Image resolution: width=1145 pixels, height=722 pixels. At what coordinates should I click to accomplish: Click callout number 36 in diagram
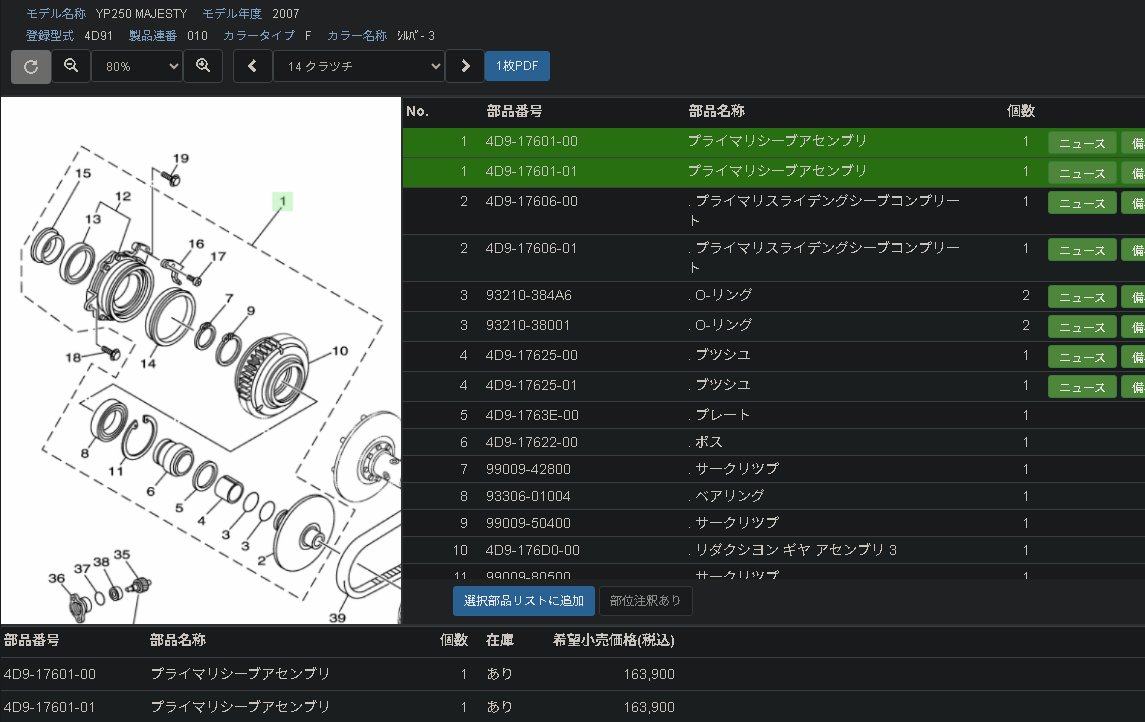(x=56, y=577)
